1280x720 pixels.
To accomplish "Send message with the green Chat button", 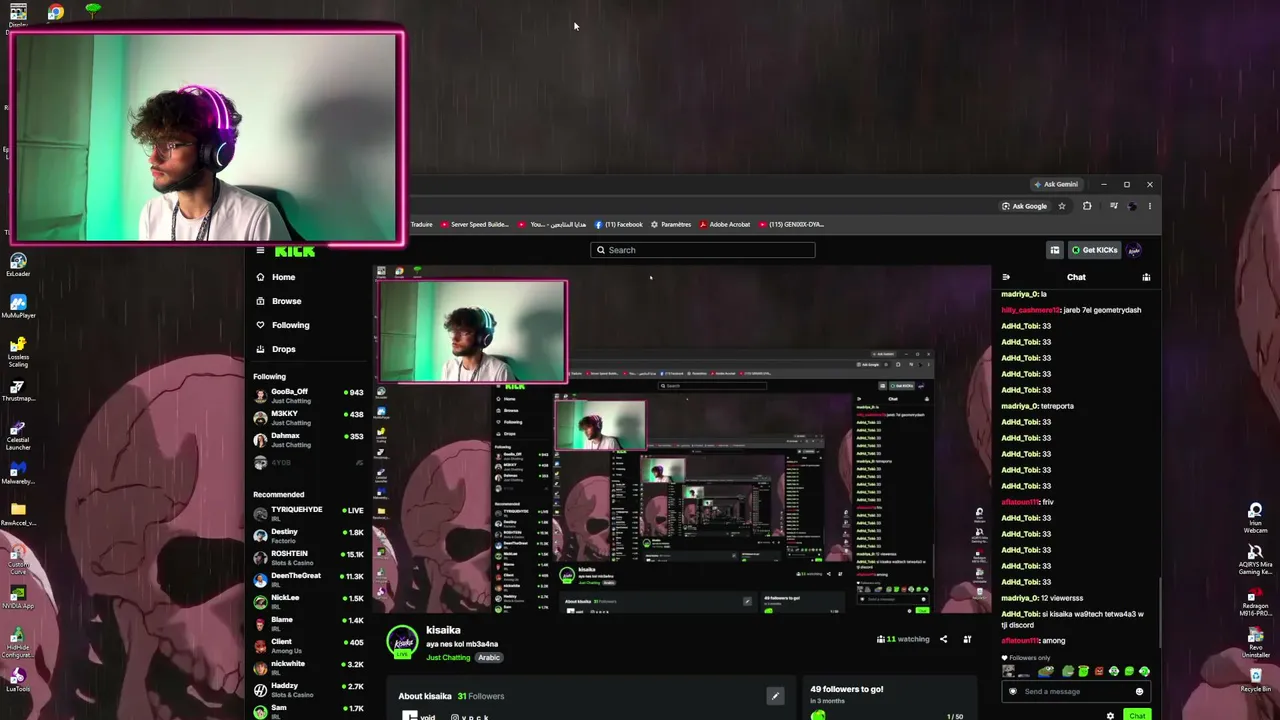I will 1137,716.
